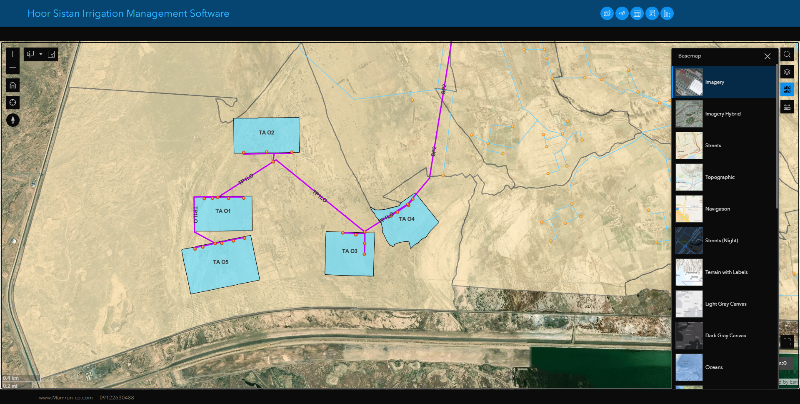
Task: Open the measurement unit dropdown arrow
Action: tap(40, 54)
